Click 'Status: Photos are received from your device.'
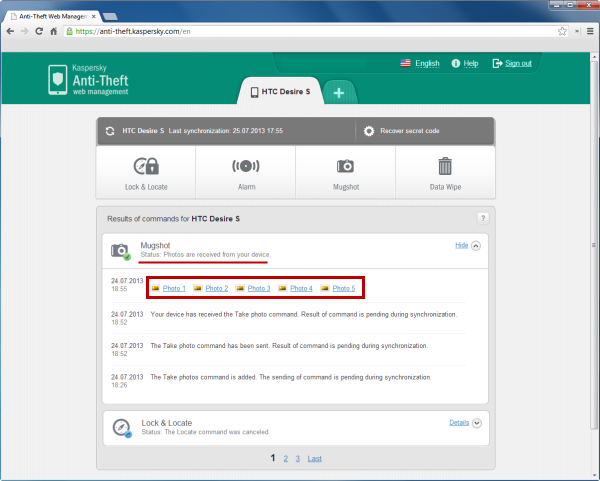600x481 pixels. pyautogui.click(x=205, y=254)
